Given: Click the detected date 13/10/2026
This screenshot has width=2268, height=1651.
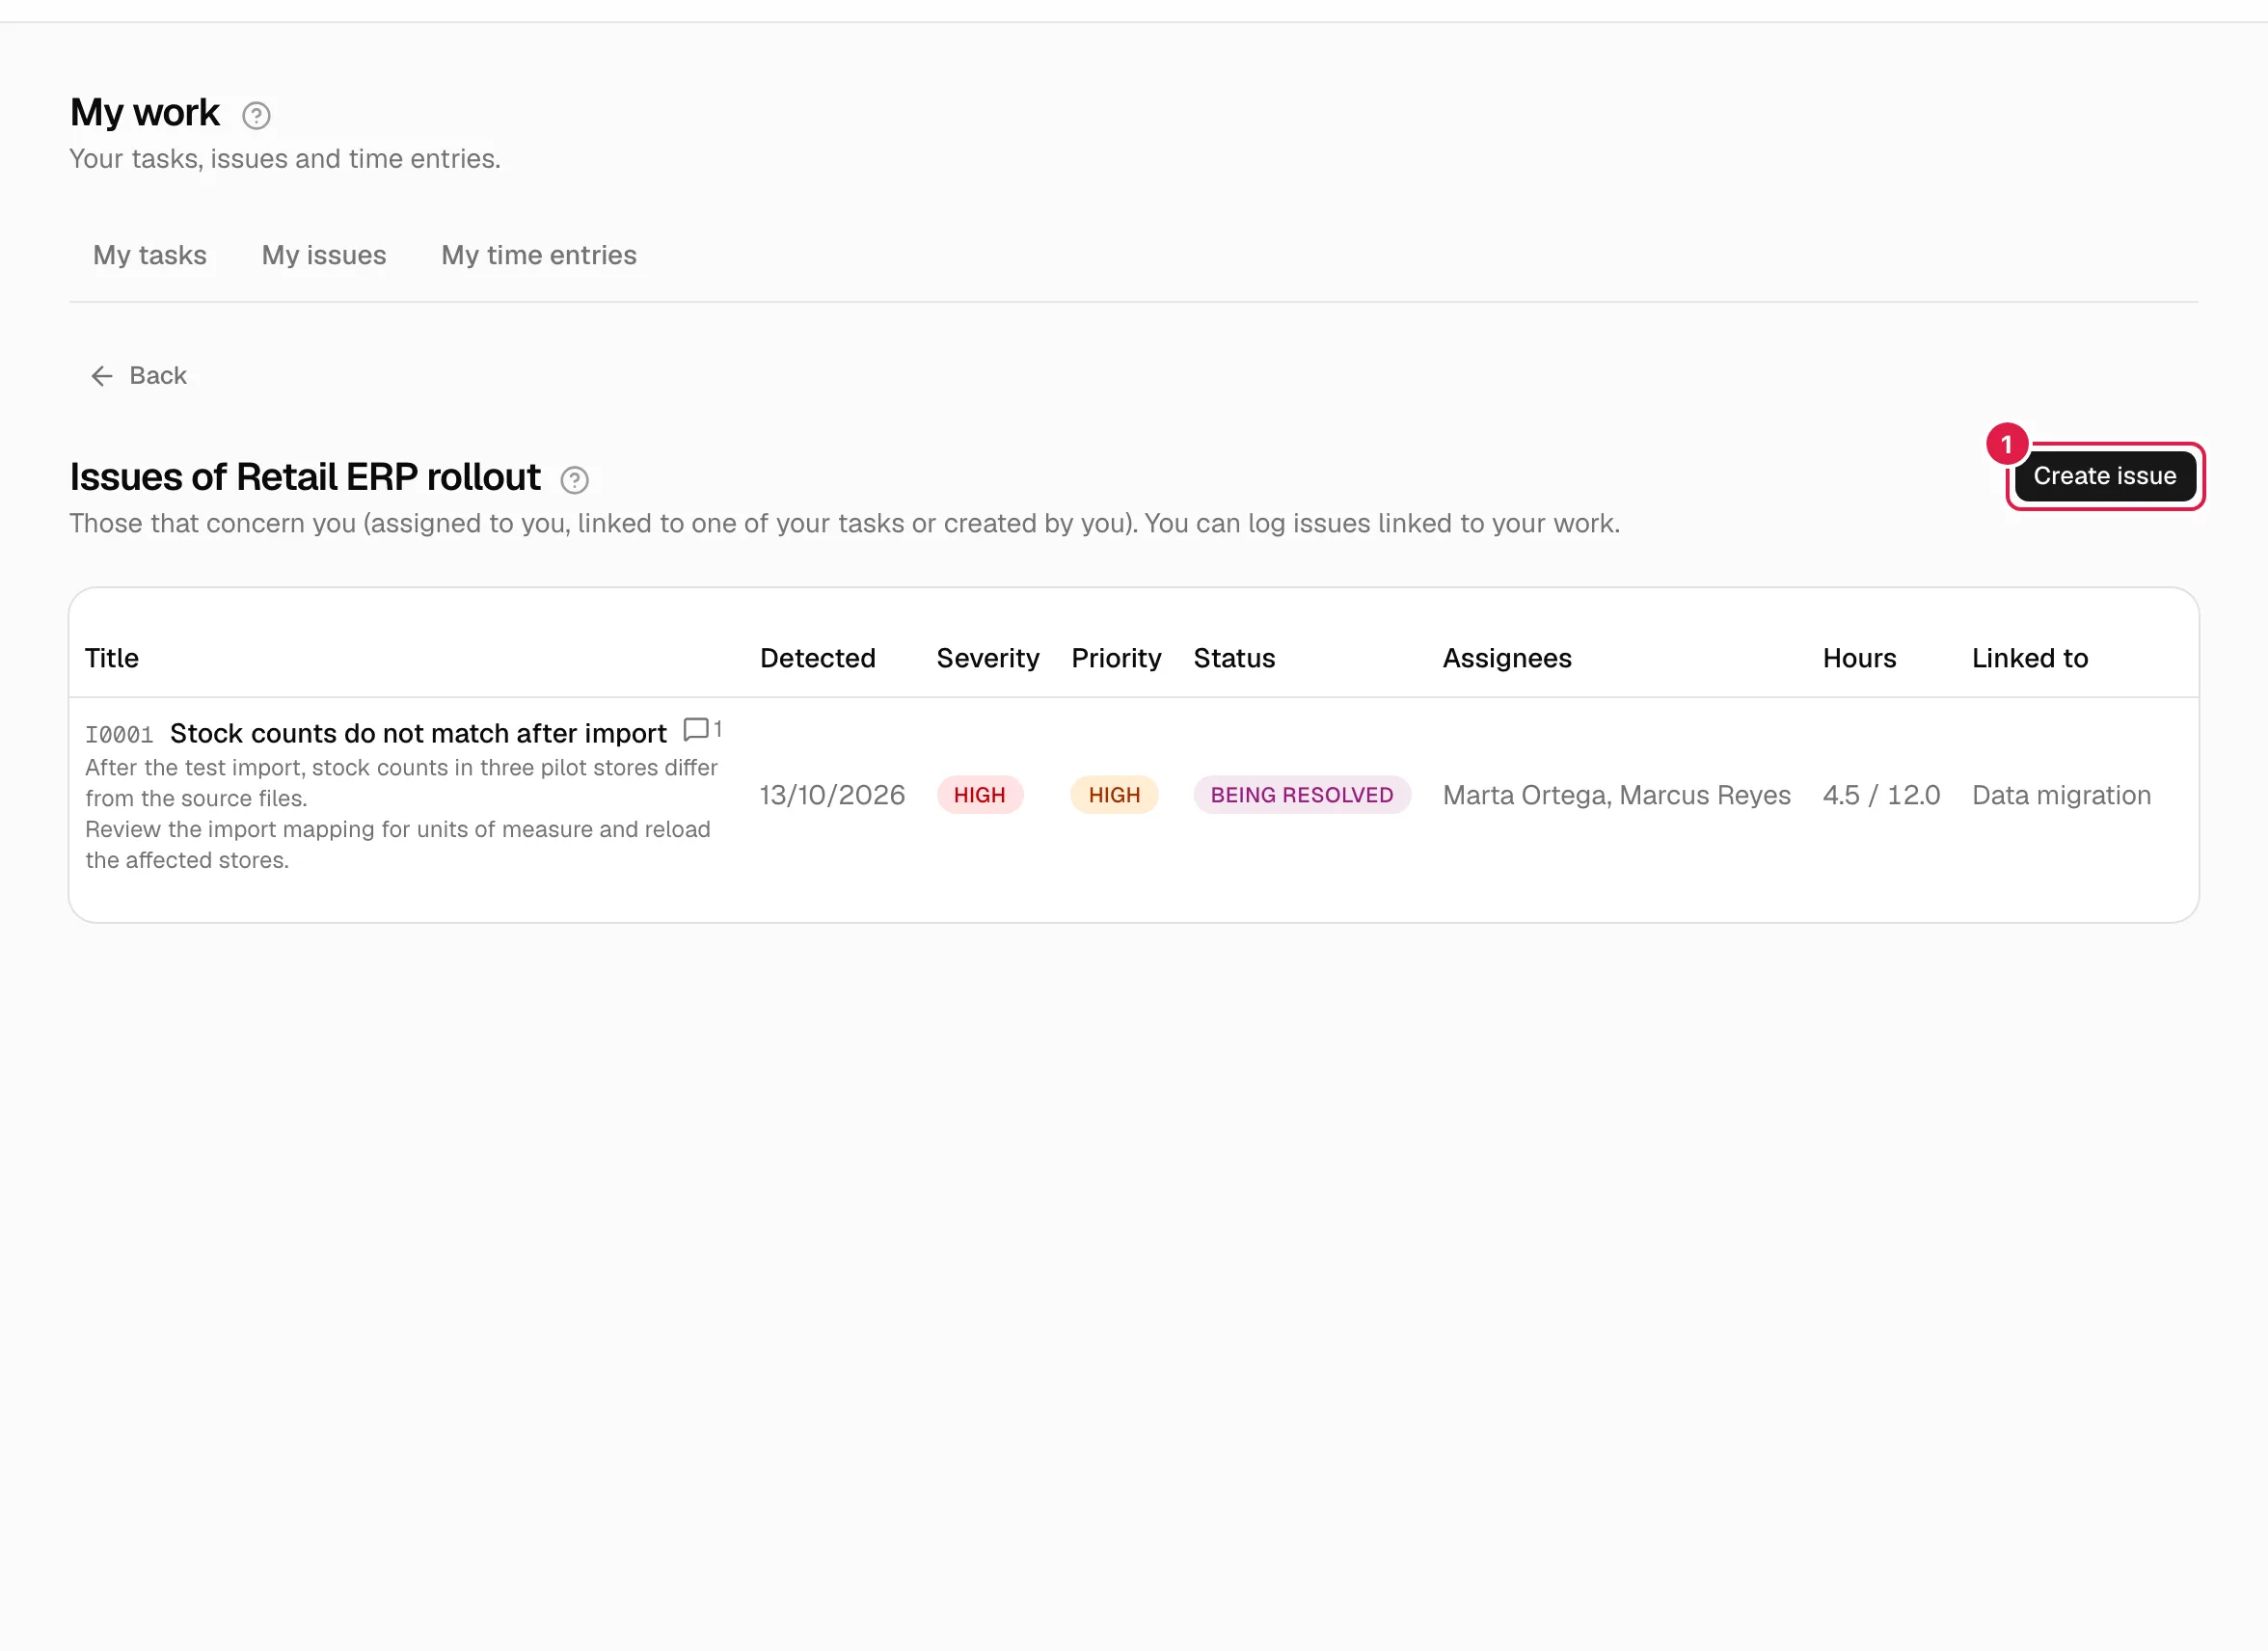Looking at the screenshot, I should 832,795.
